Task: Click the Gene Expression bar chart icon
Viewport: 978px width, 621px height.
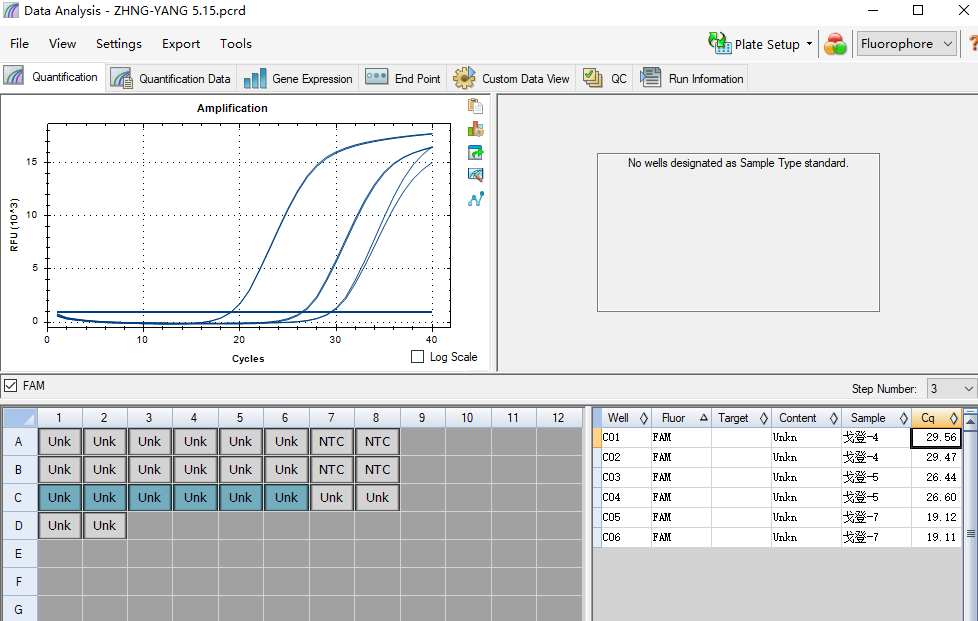Action: (255, 79)
